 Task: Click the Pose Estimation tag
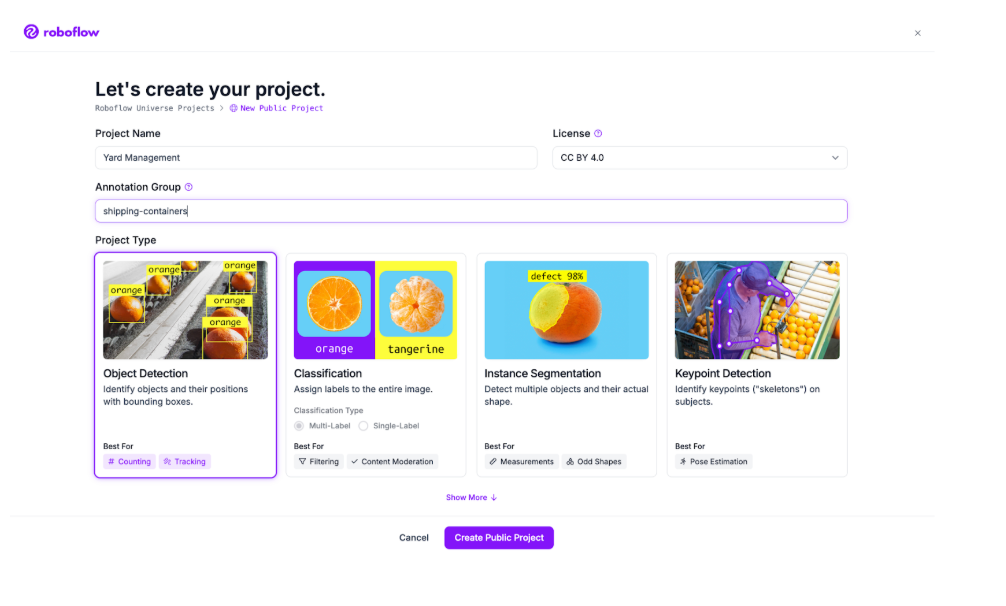714,462
